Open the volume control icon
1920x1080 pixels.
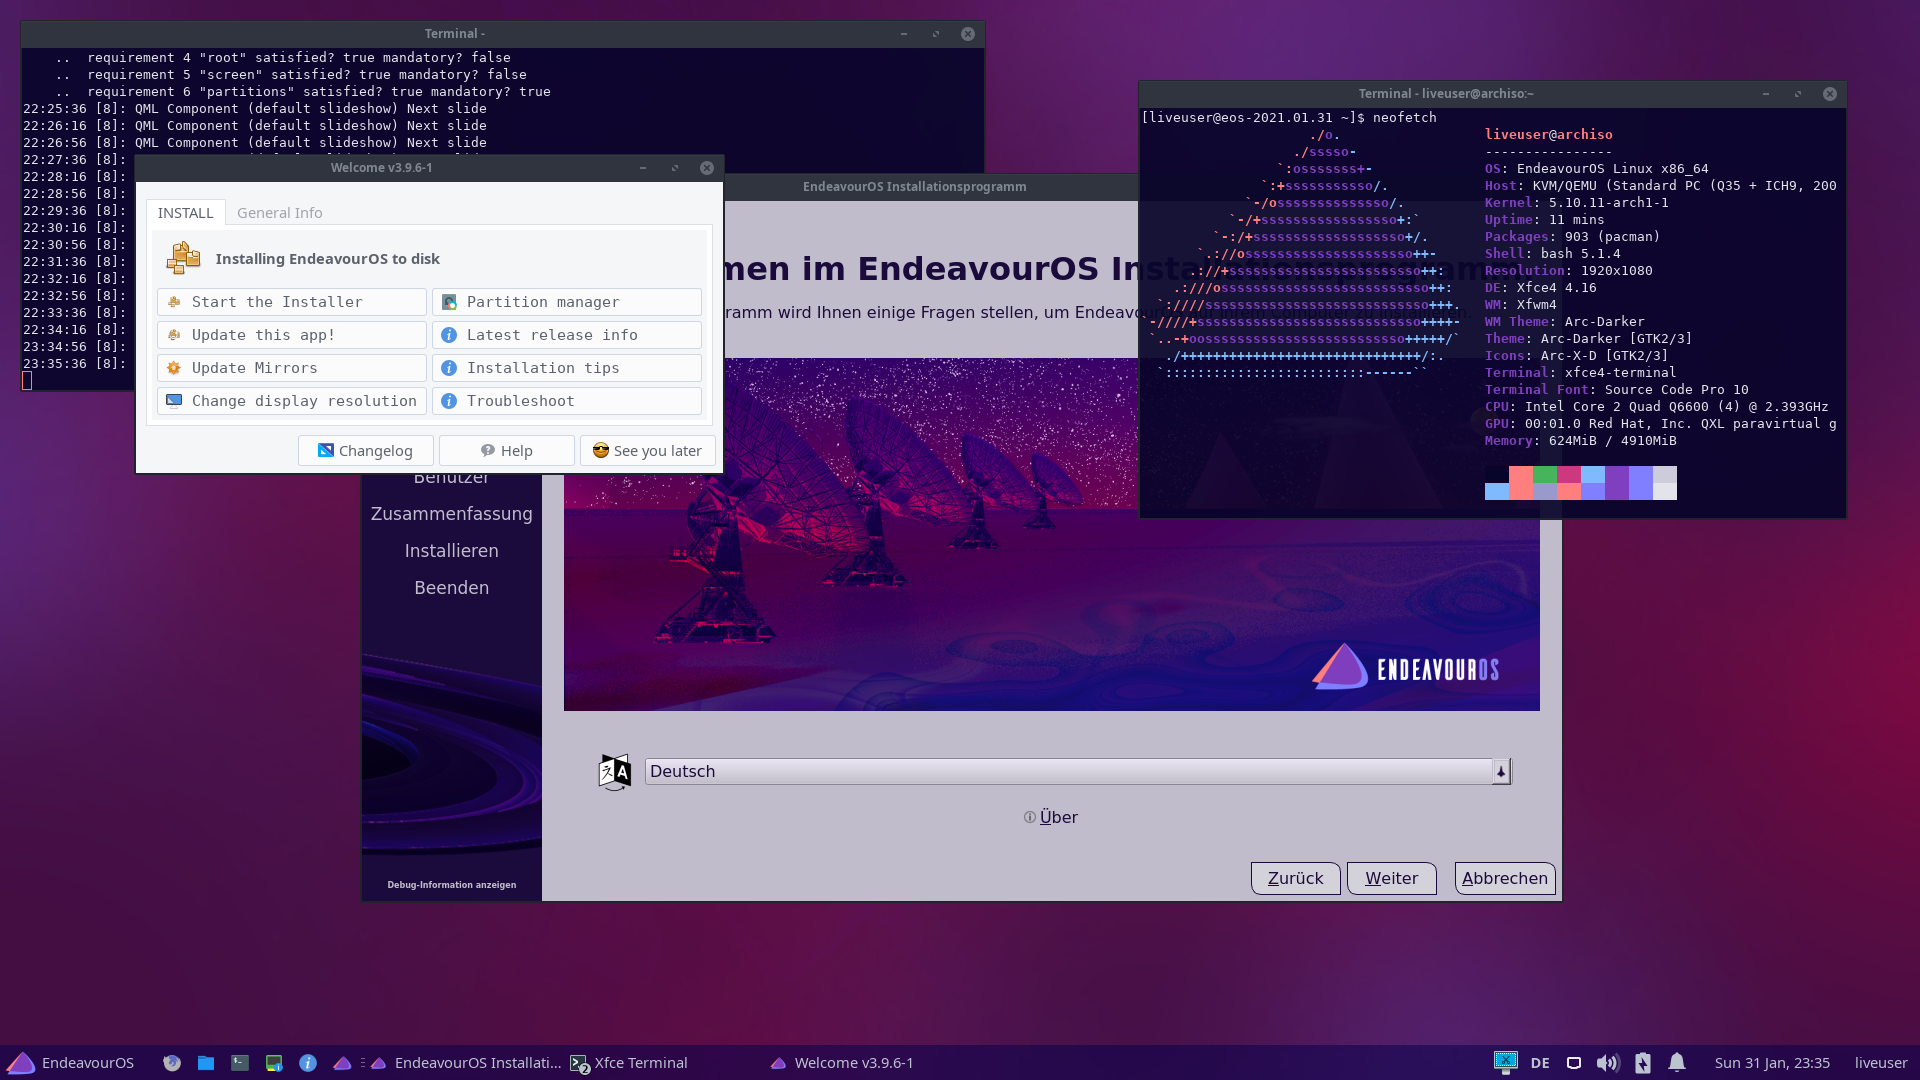coord(1607,1063)
